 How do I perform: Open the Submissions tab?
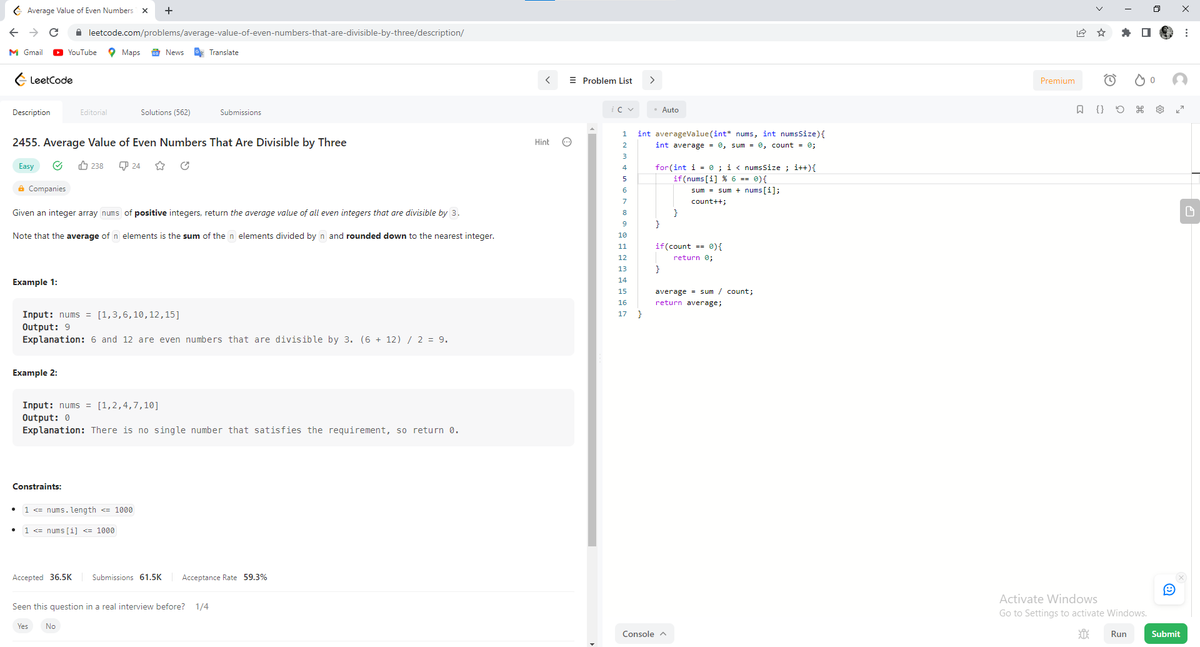point(240,112)
